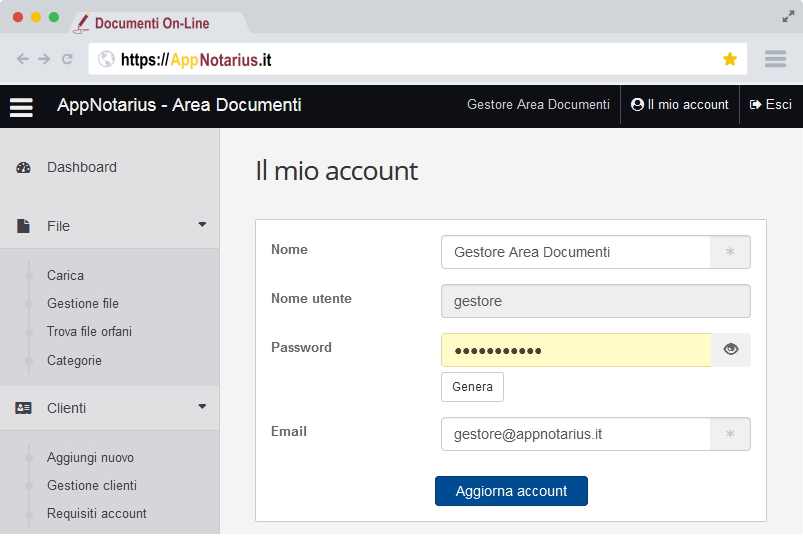Open Il mio account in top bar
Screen dimensions: 803x537
(x=680, y=105)
